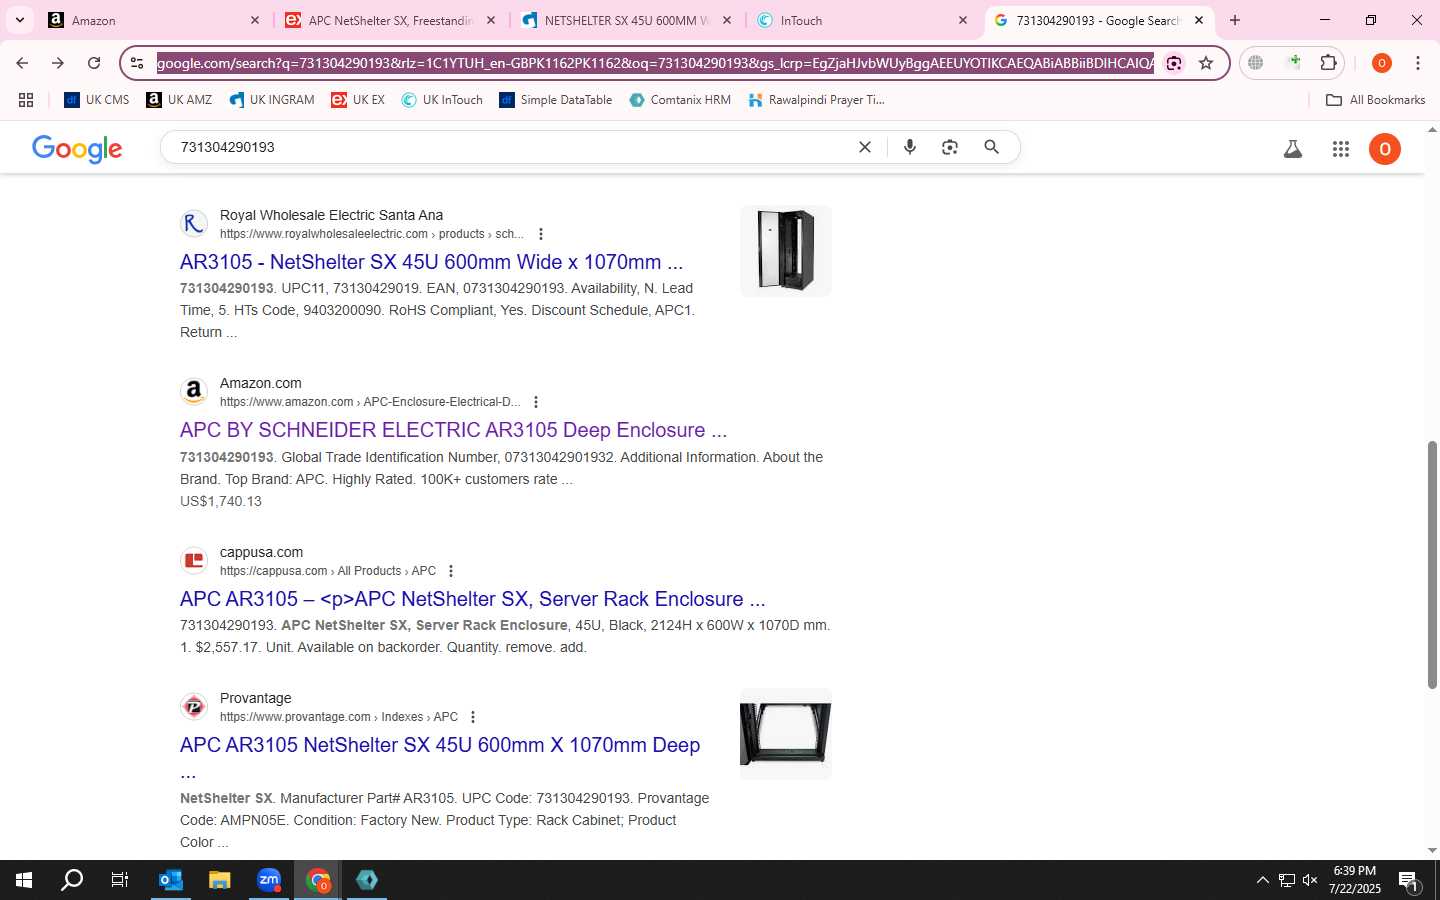Click the Amazon.com favicon in results
Screen dimensions: 1440x900
pos(194,391)
